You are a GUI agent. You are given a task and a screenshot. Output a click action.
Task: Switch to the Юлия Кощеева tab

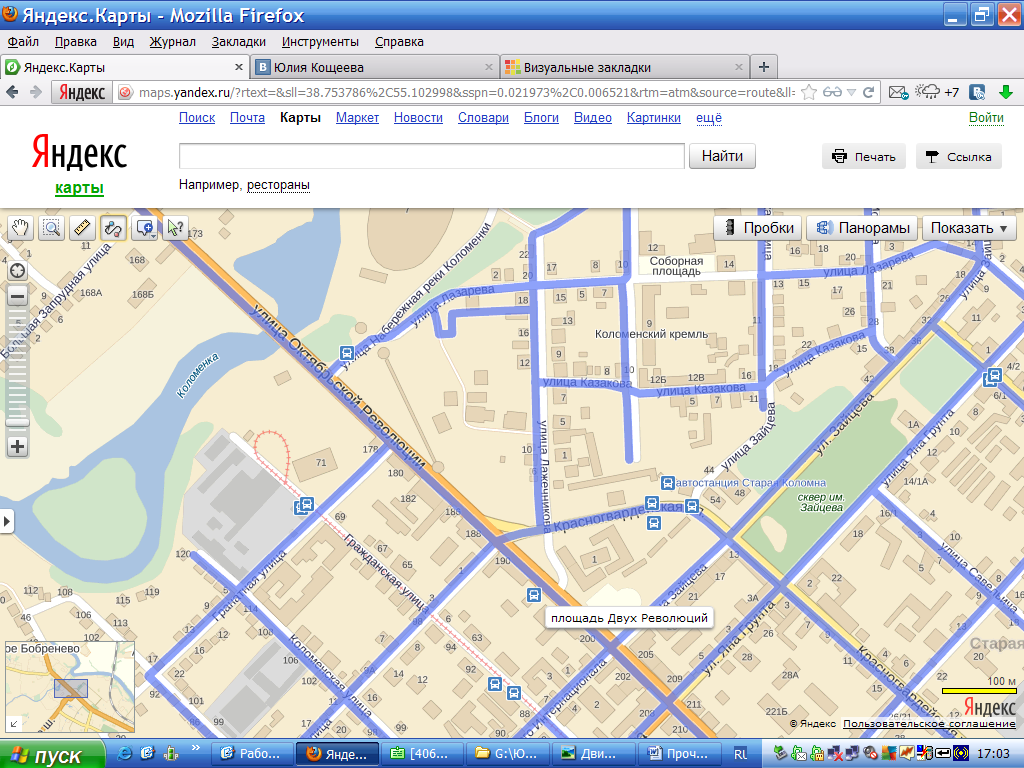(374, 67)
